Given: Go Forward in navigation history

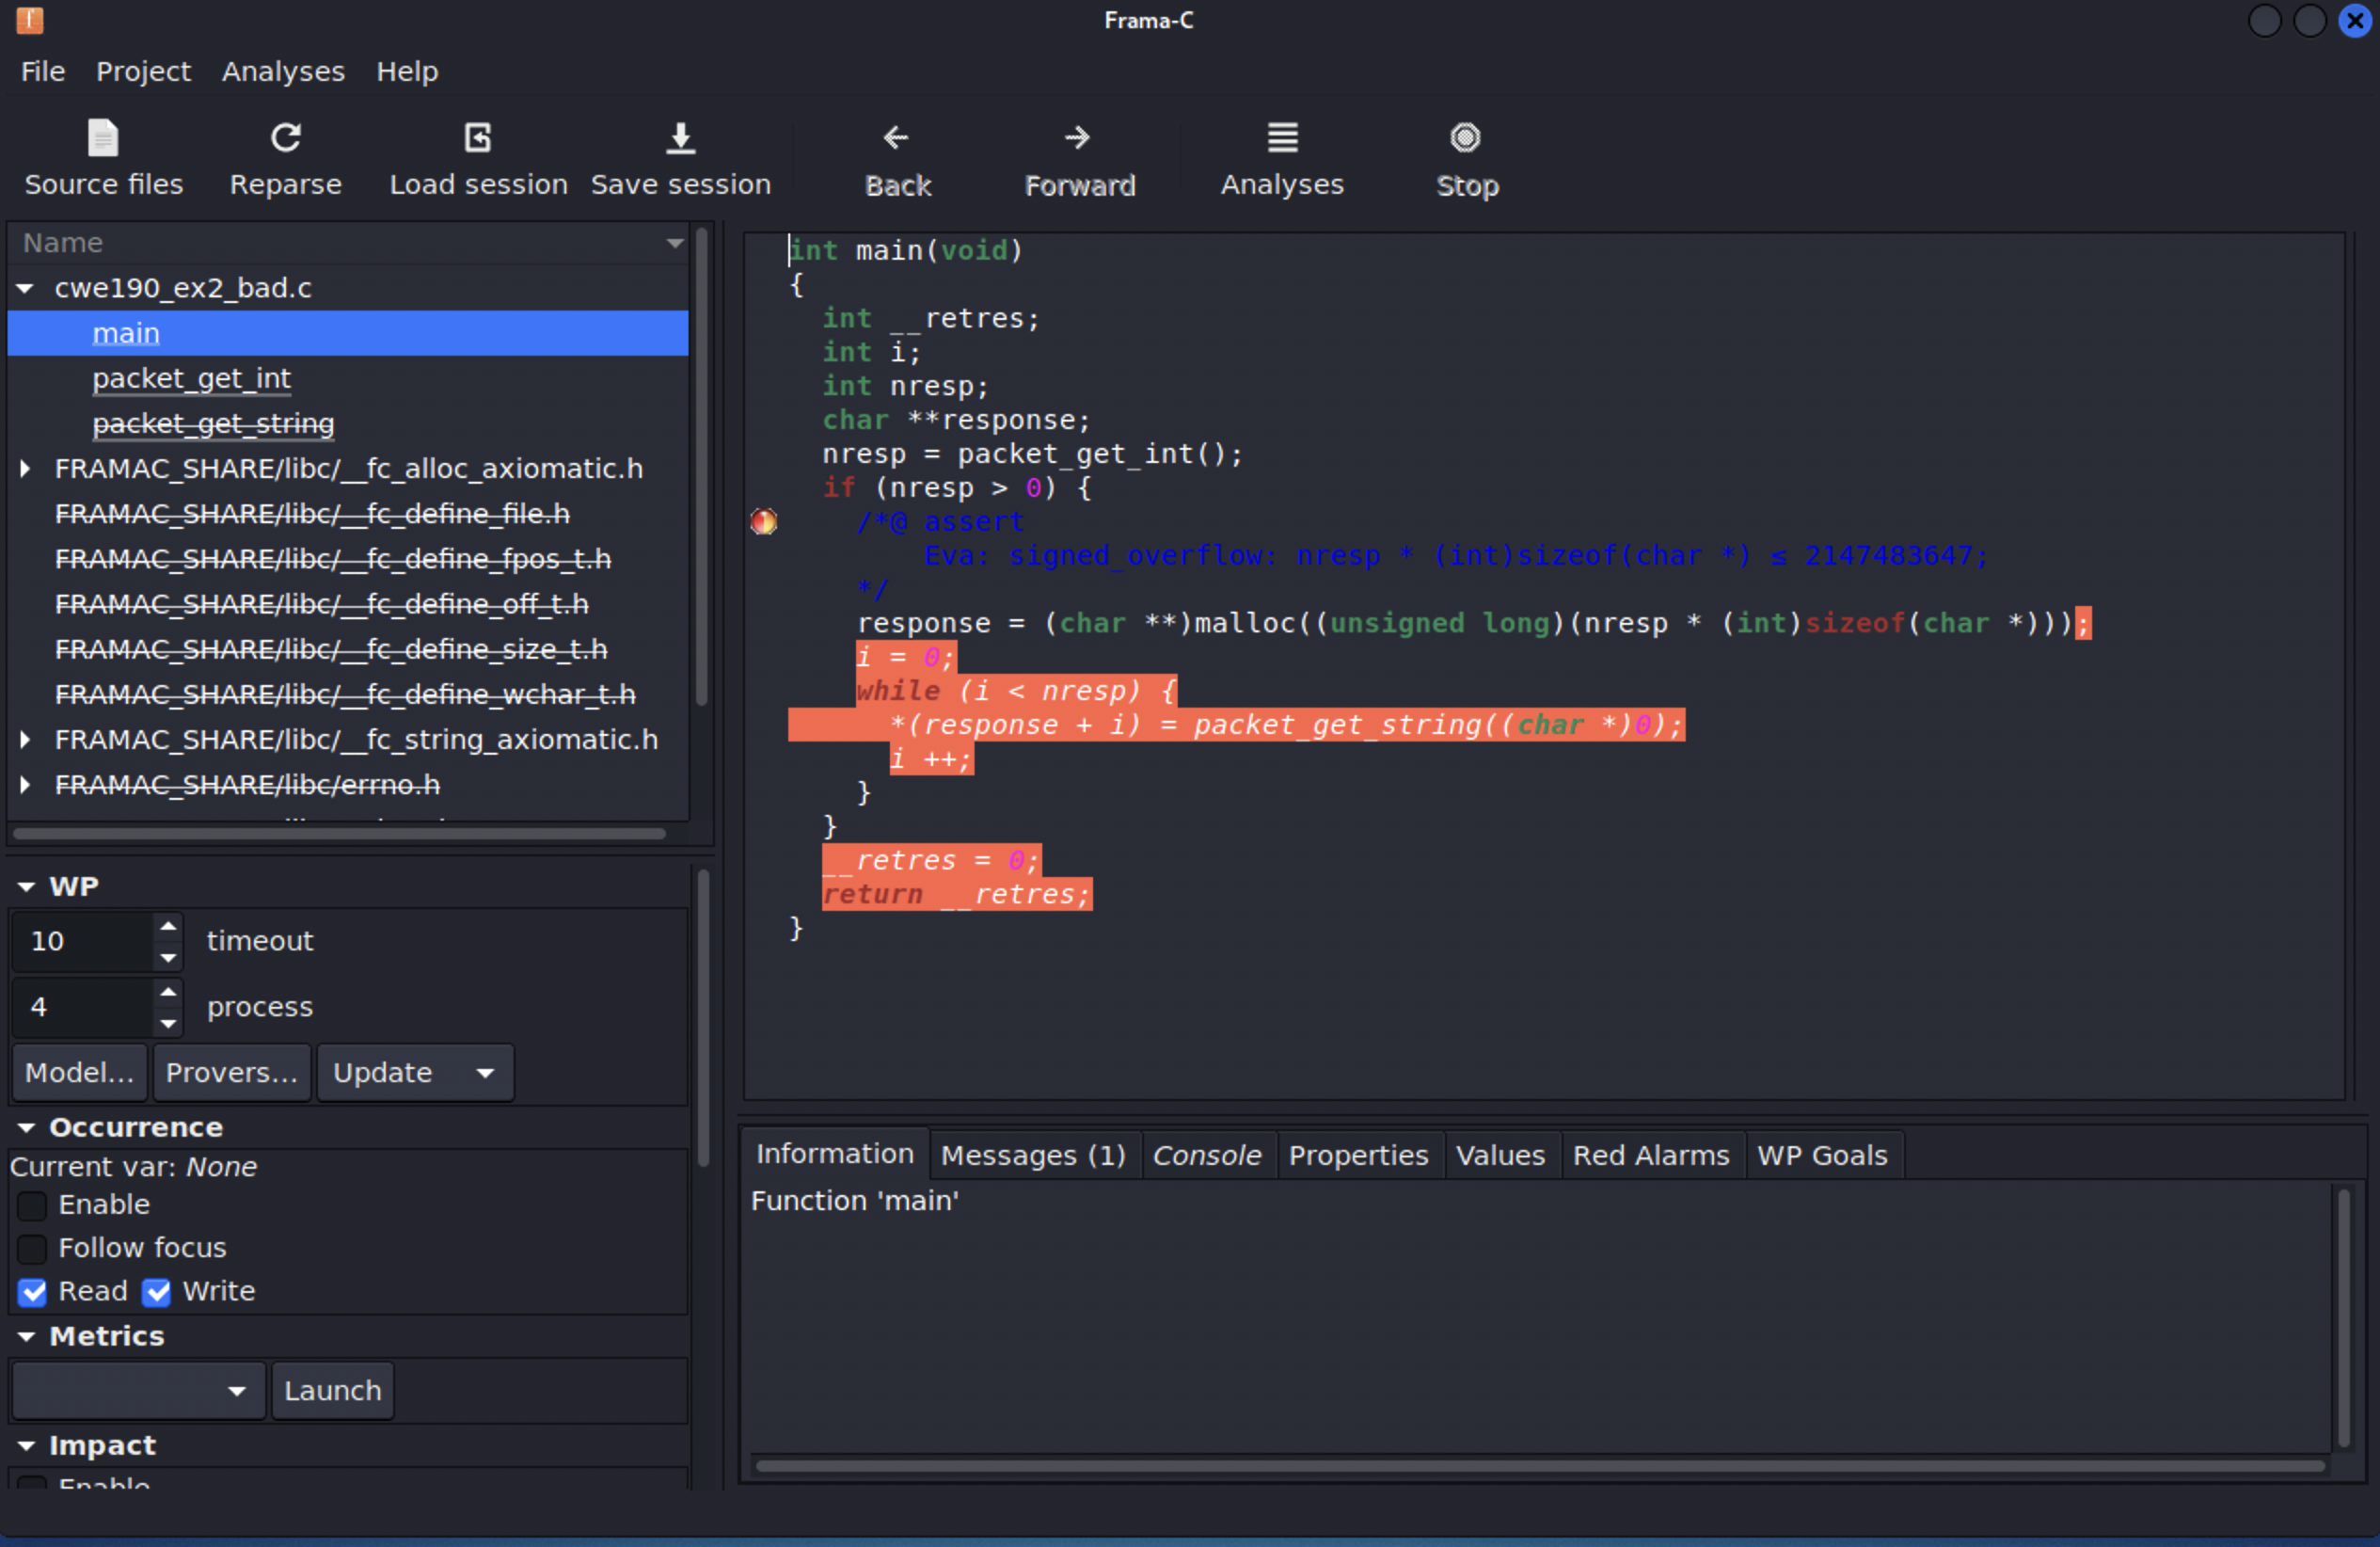Looking at the screenshot, I should (1079, 159).
